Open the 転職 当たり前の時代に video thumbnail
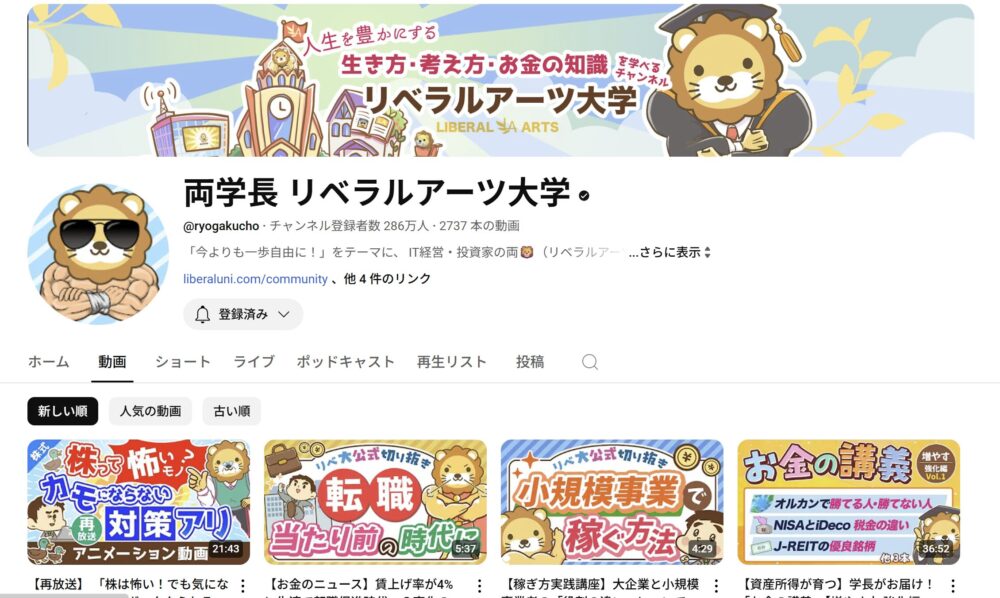 pyautogui.click(x=375, y=502)
